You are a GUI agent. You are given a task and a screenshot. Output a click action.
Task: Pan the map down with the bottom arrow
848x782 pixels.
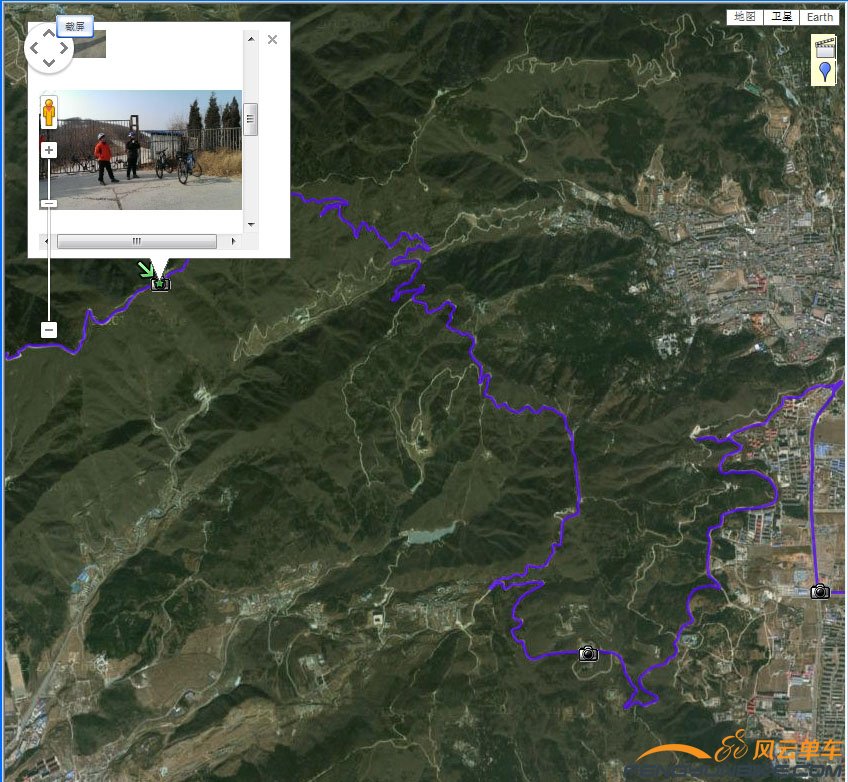[49, 64]
